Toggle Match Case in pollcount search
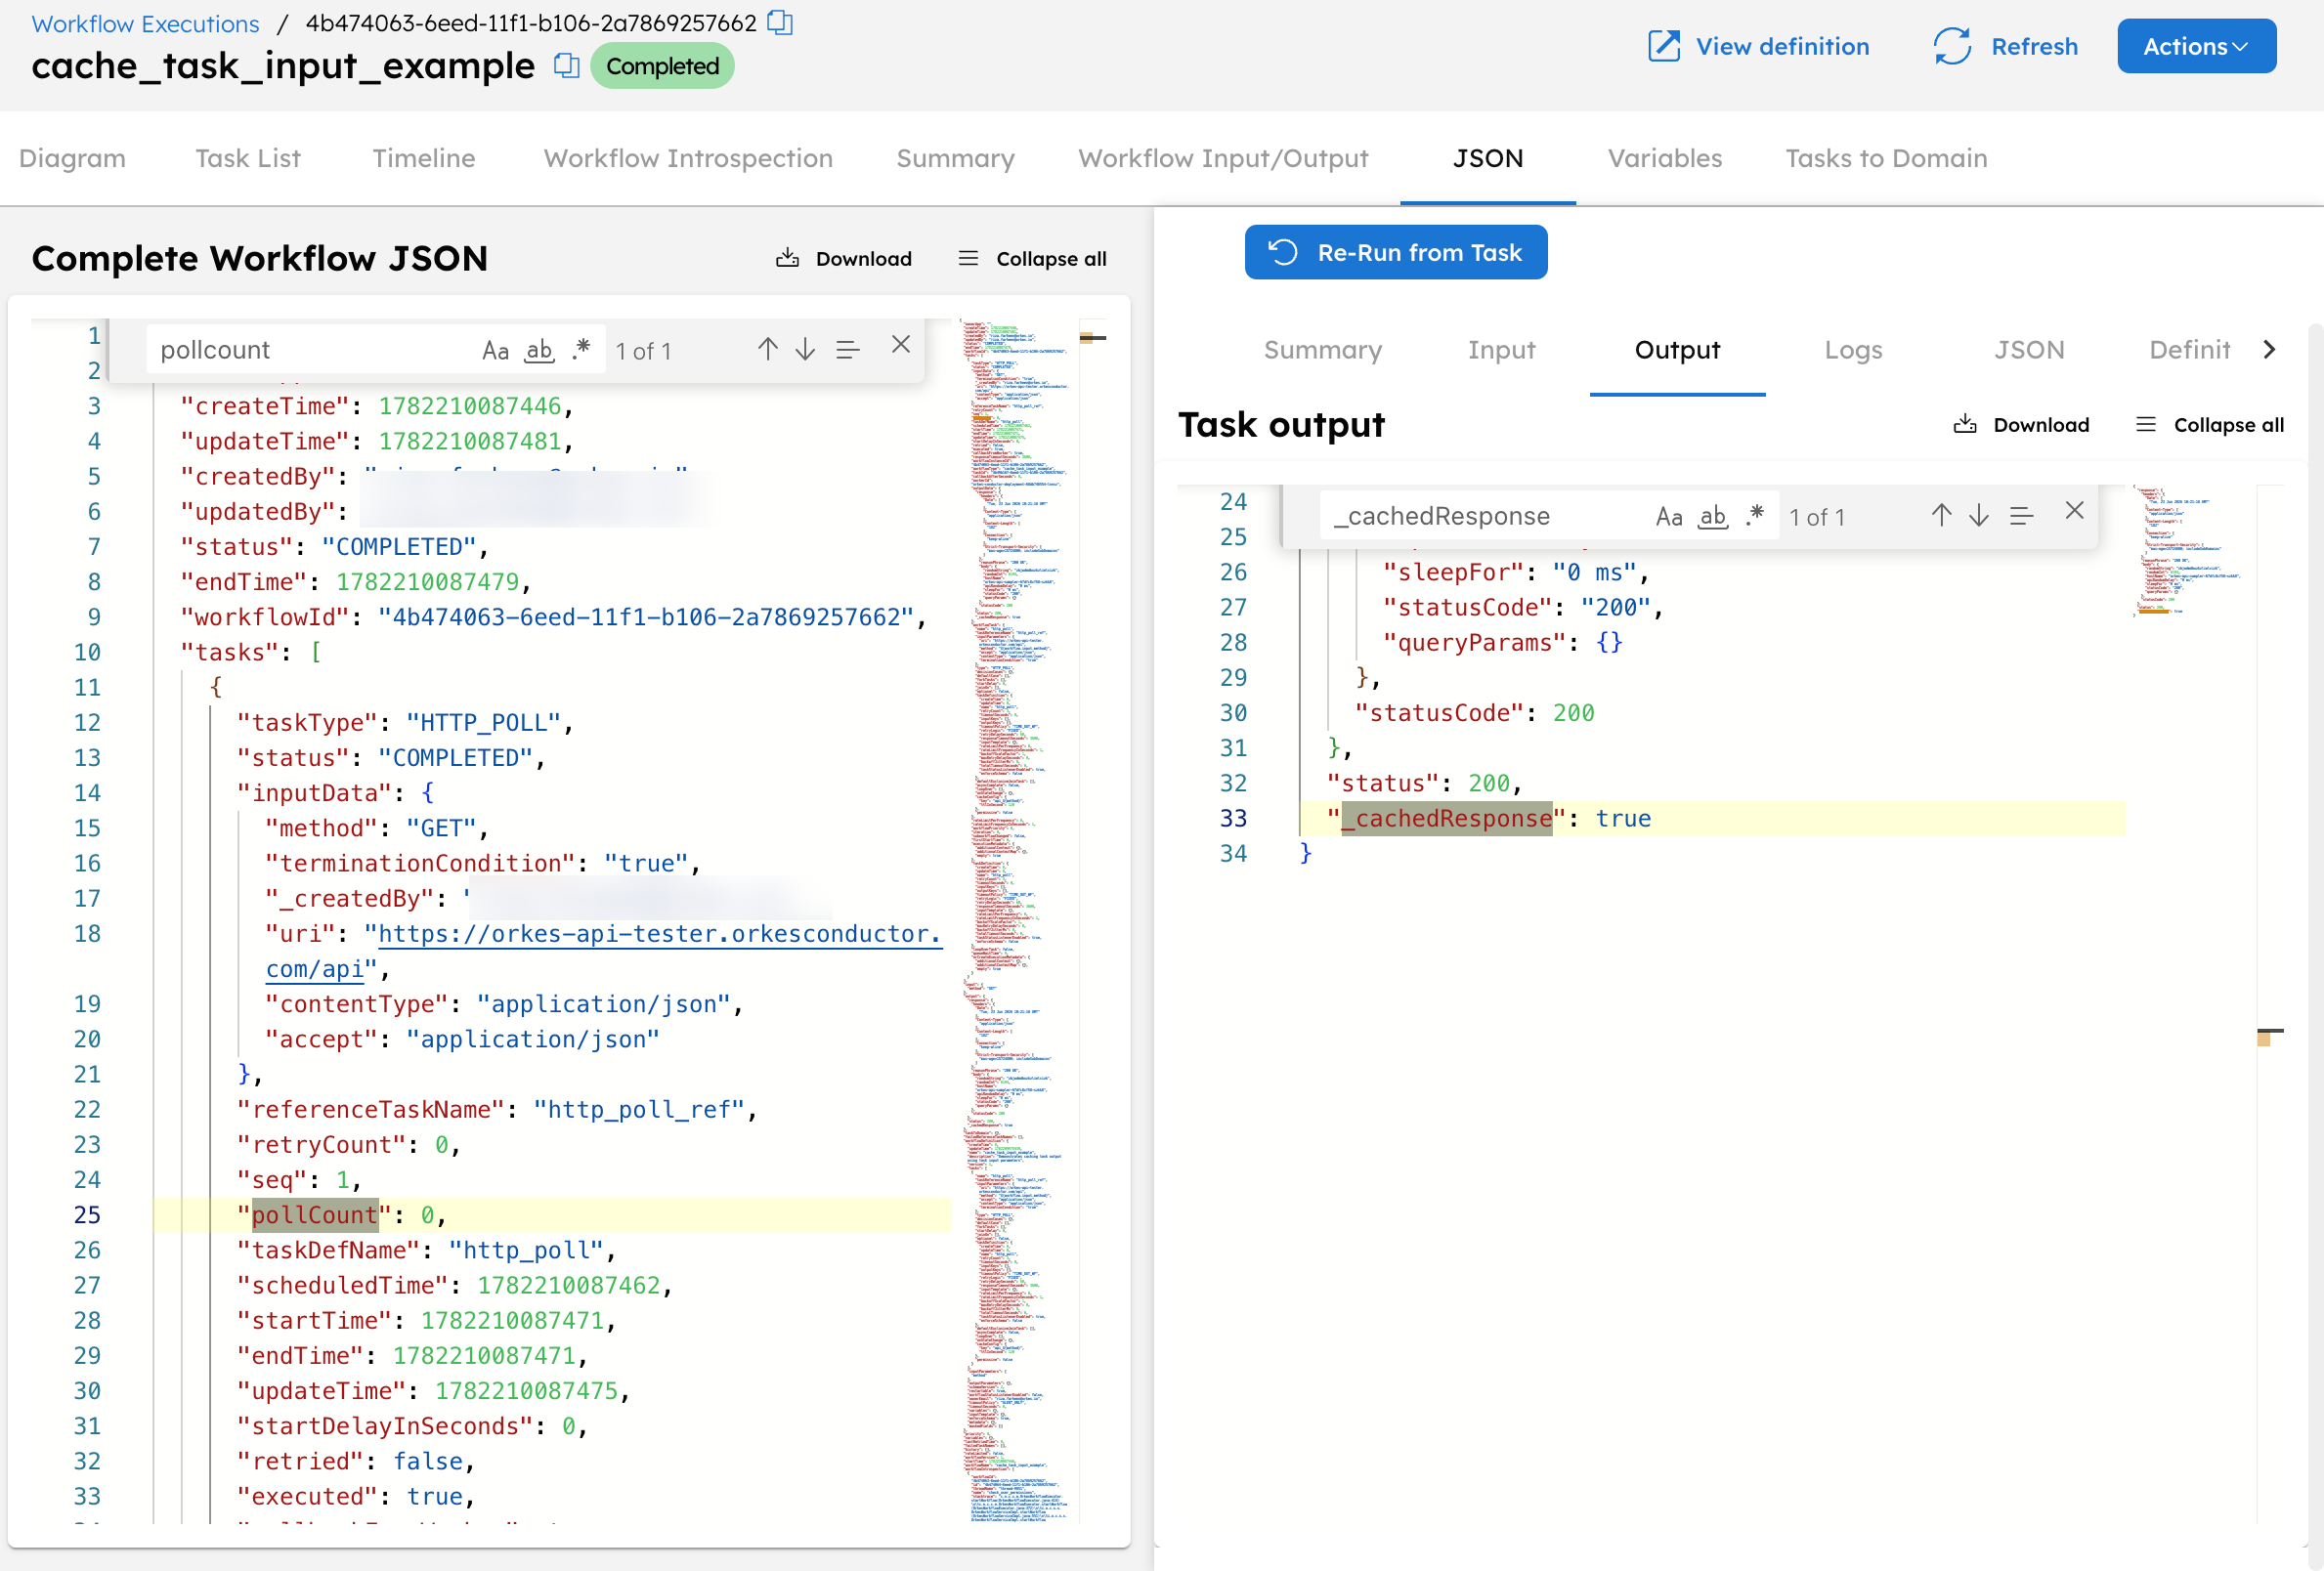2324x1571 pixels. pyautogui.click(x=495, y=350)
